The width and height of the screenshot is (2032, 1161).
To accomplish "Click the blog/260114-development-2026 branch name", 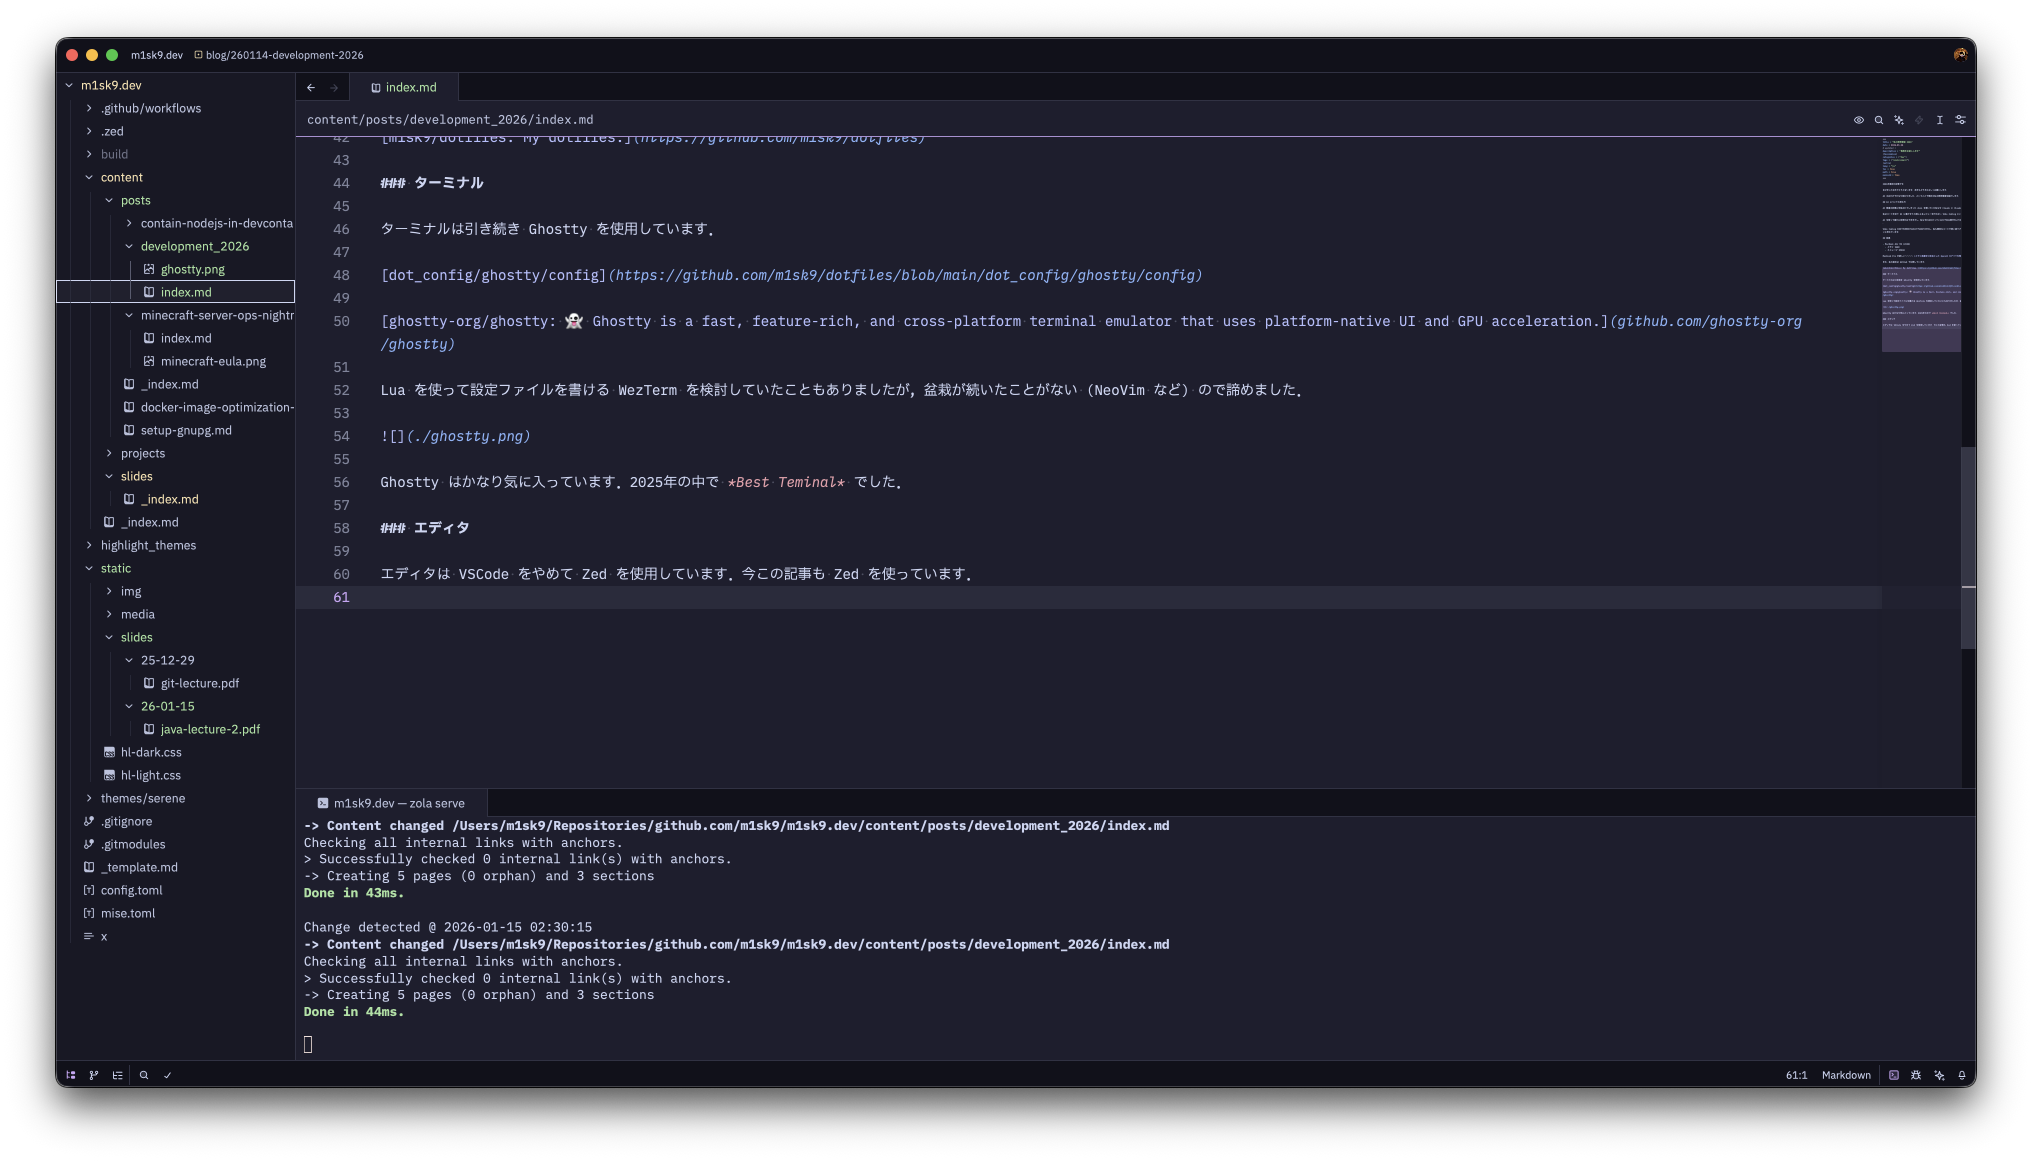I will (284, 55).
